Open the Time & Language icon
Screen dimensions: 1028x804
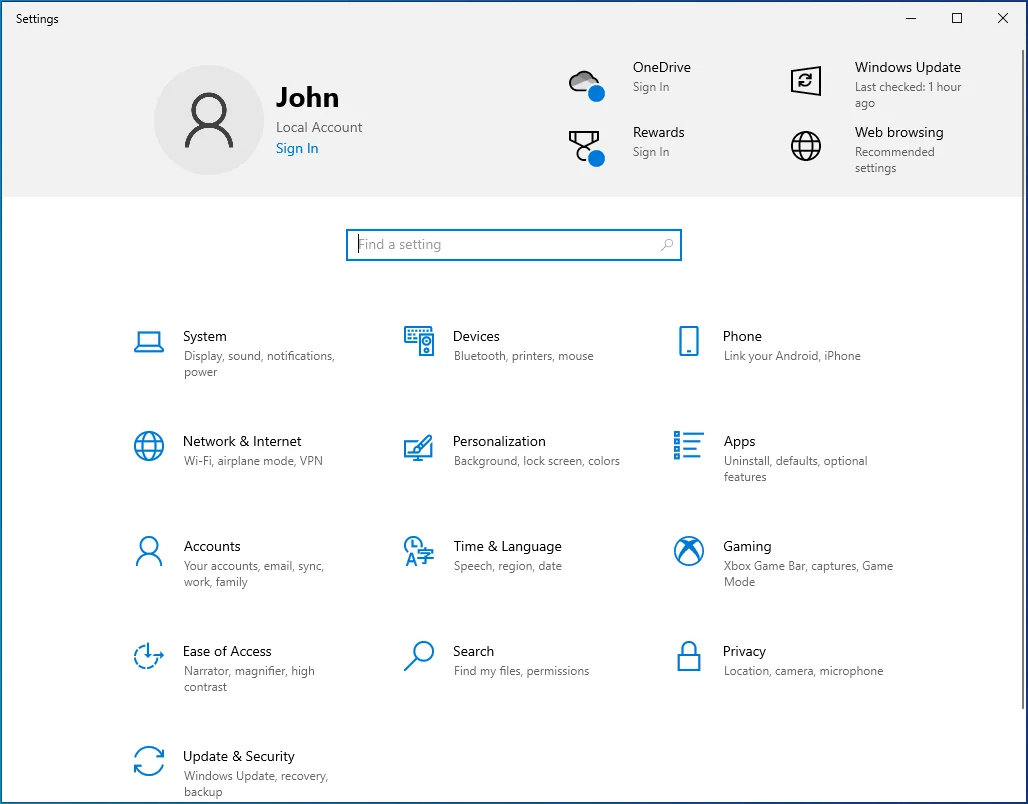click(x=419, y=551)
